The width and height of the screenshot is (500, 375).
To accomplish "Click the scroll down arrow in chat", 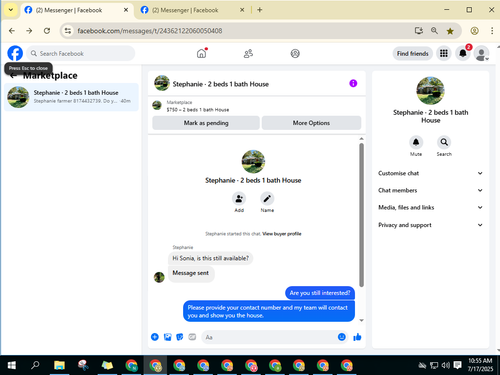I will tap(361, 320).
